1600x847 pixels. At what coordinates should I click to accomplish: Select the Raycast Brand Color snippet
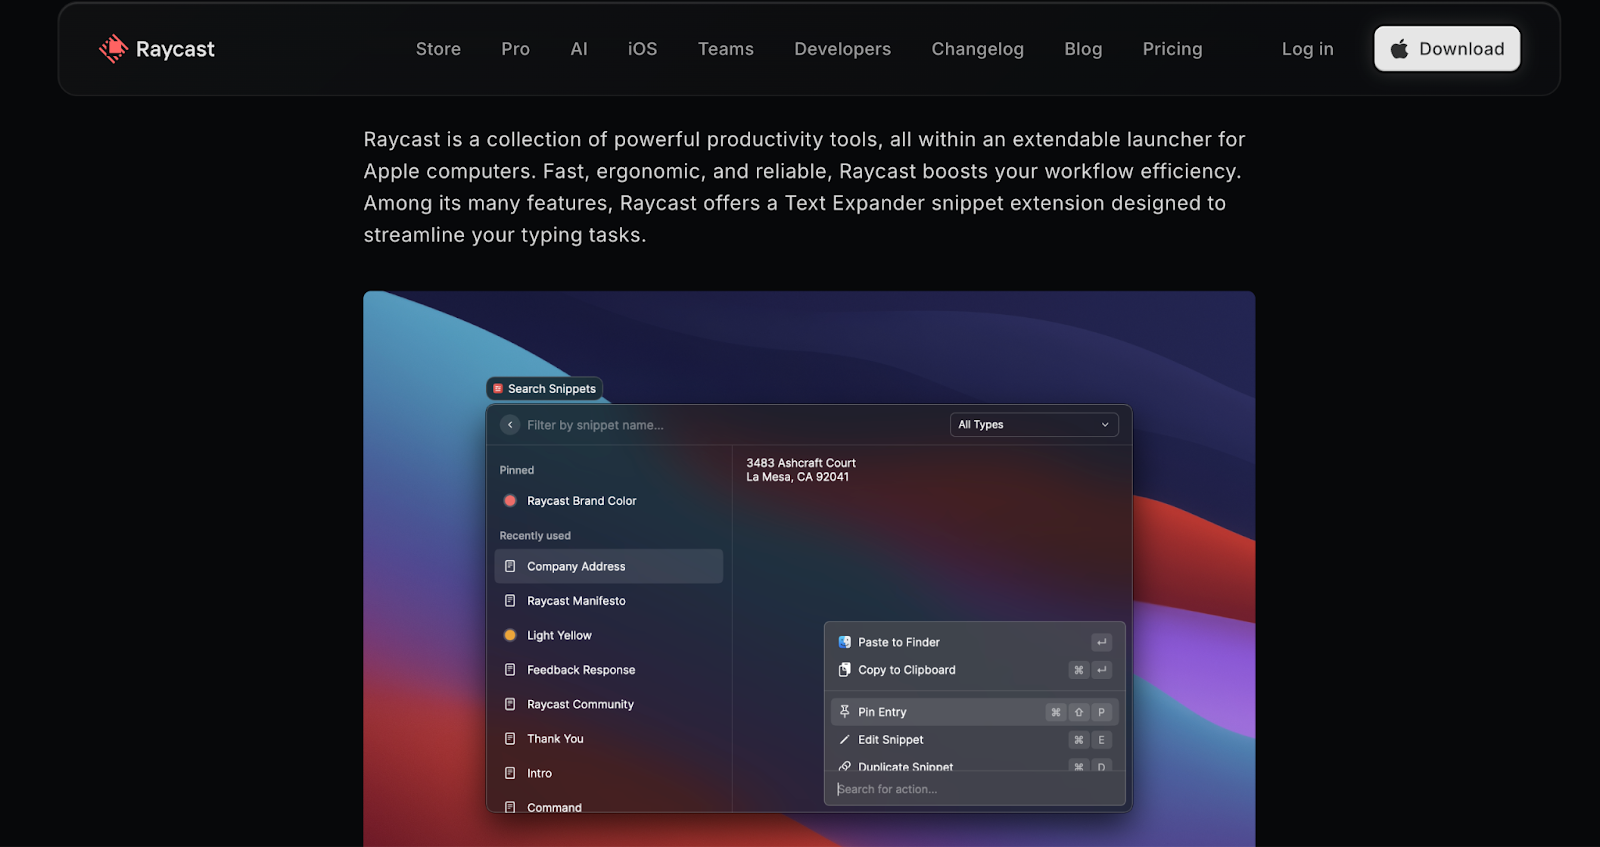(608, 501)
